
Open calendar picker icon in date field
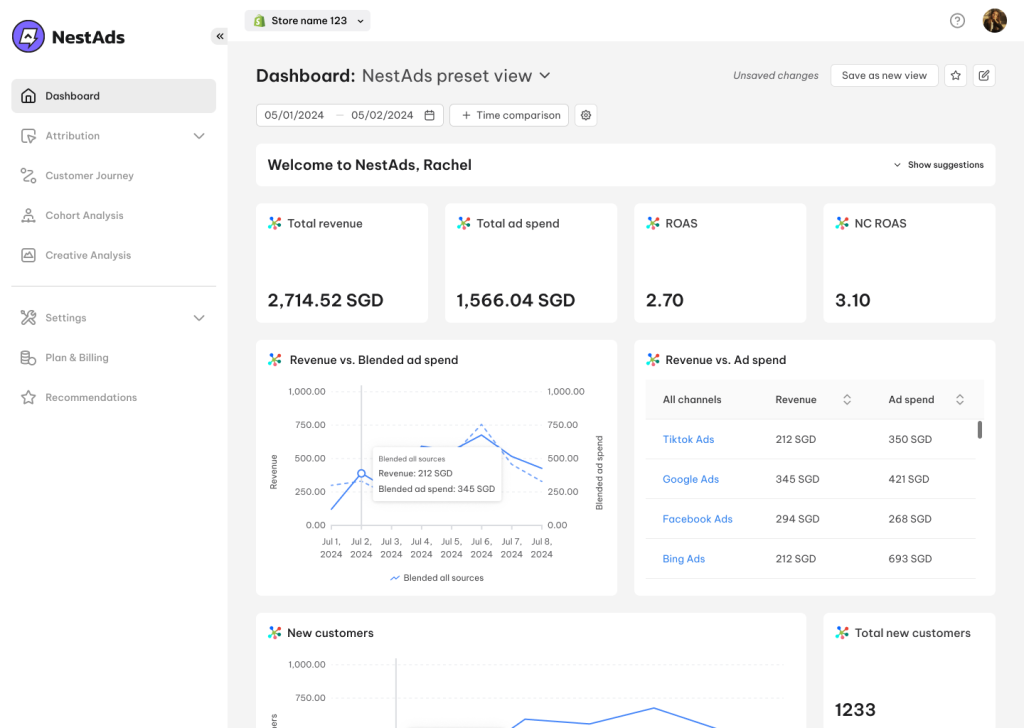click(x=430, y=116)
